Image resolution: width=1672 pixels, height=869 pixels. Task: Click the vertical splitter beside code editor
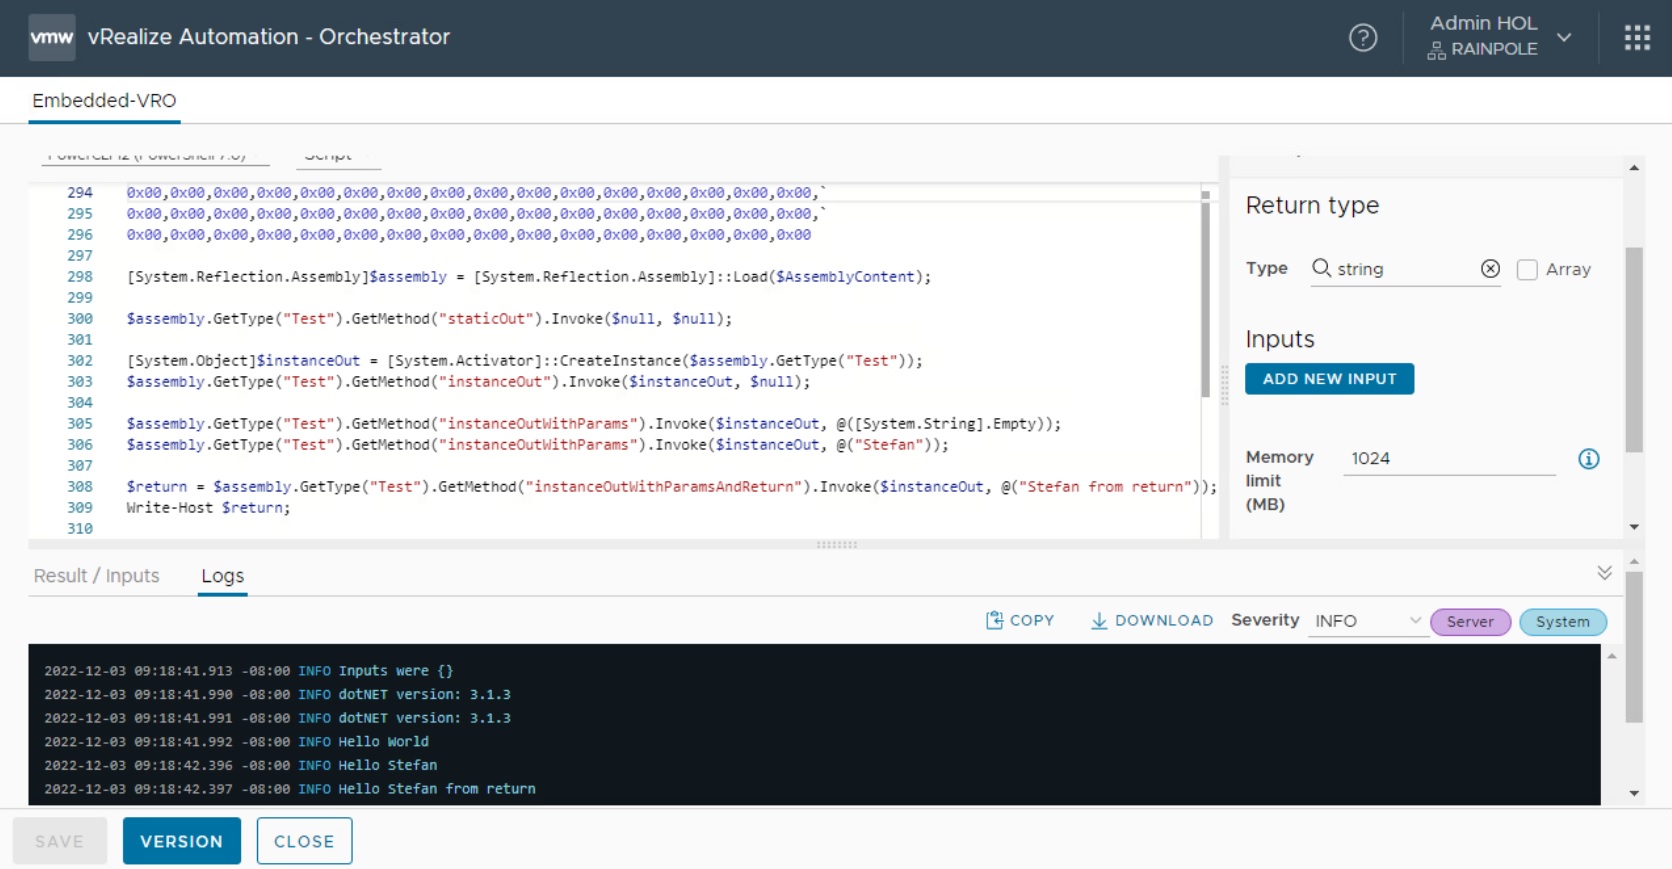point(1224,383)
